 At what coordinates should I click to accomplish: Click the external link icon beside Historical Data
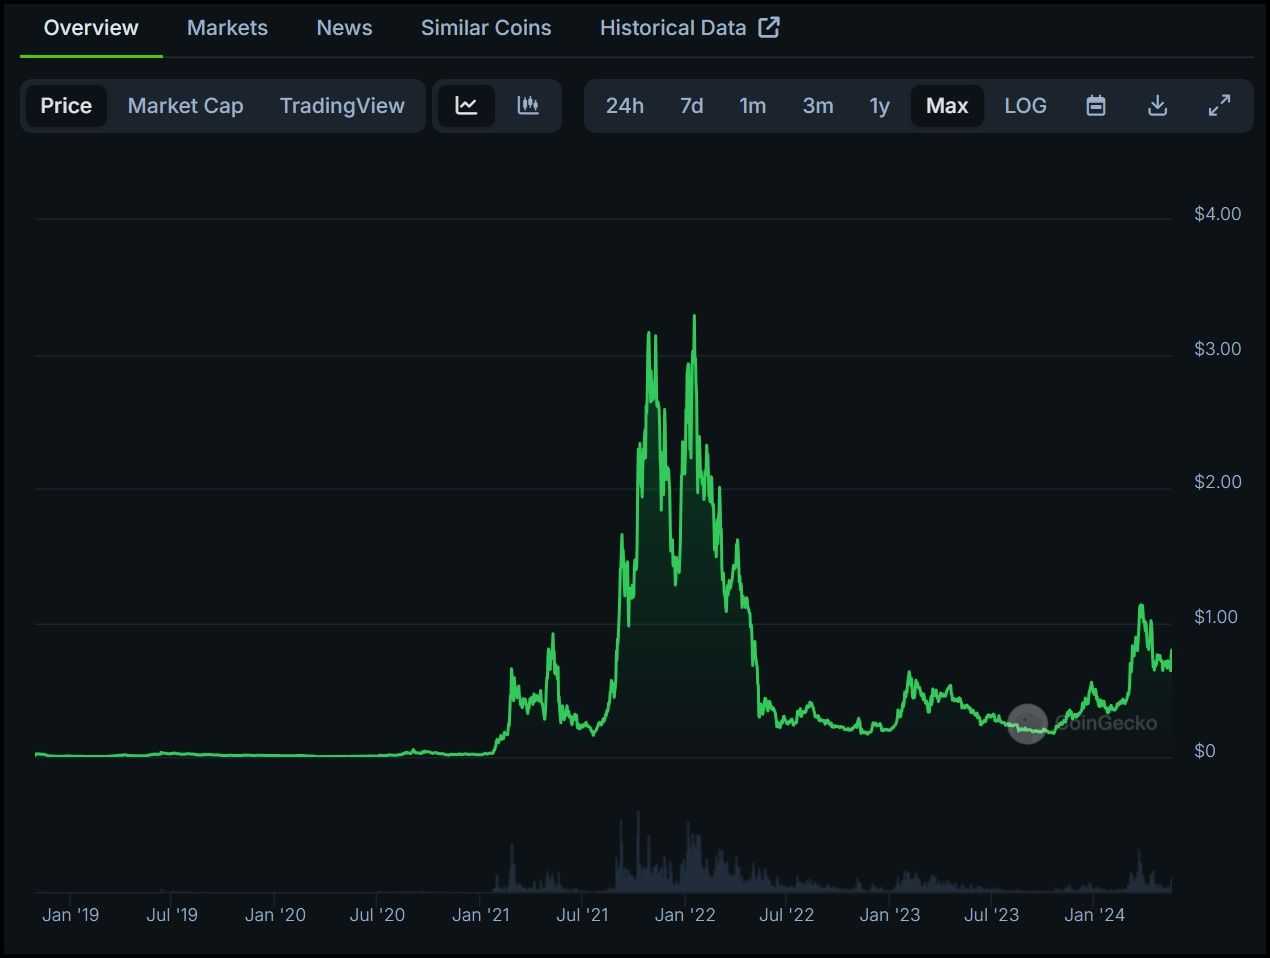769,28
